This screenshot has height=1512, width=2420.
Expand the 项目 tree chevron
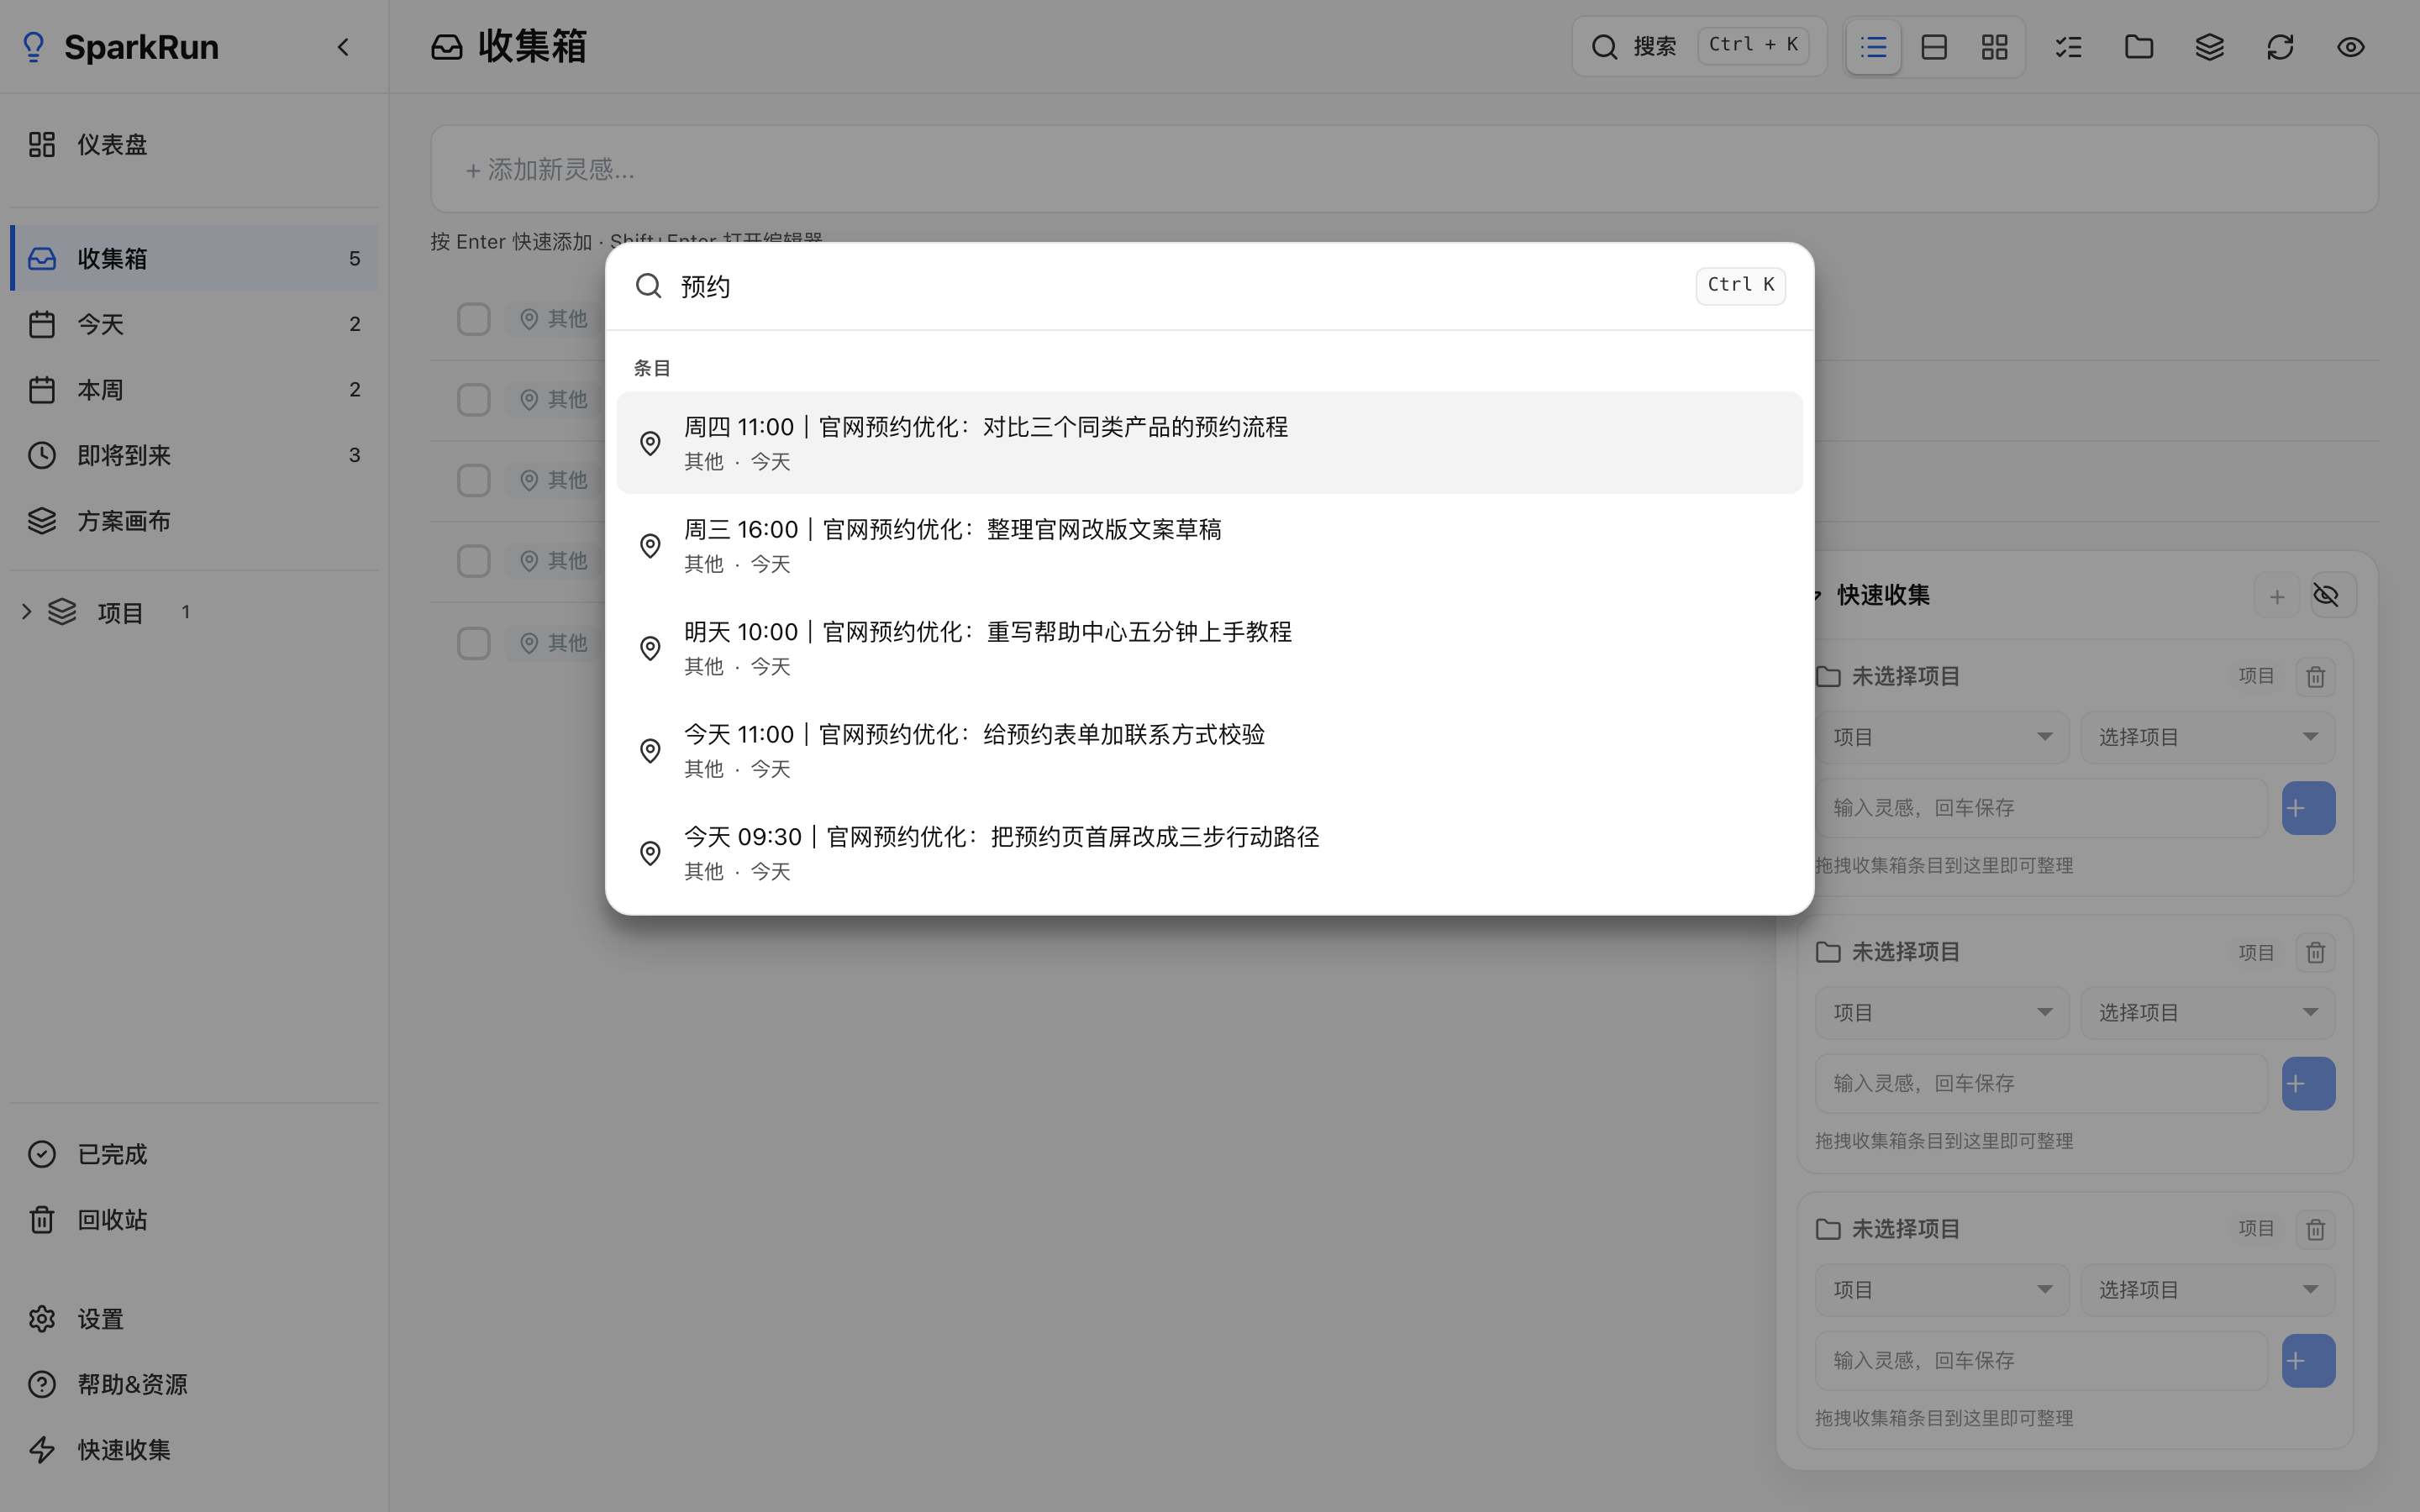(x=27, y=612)
